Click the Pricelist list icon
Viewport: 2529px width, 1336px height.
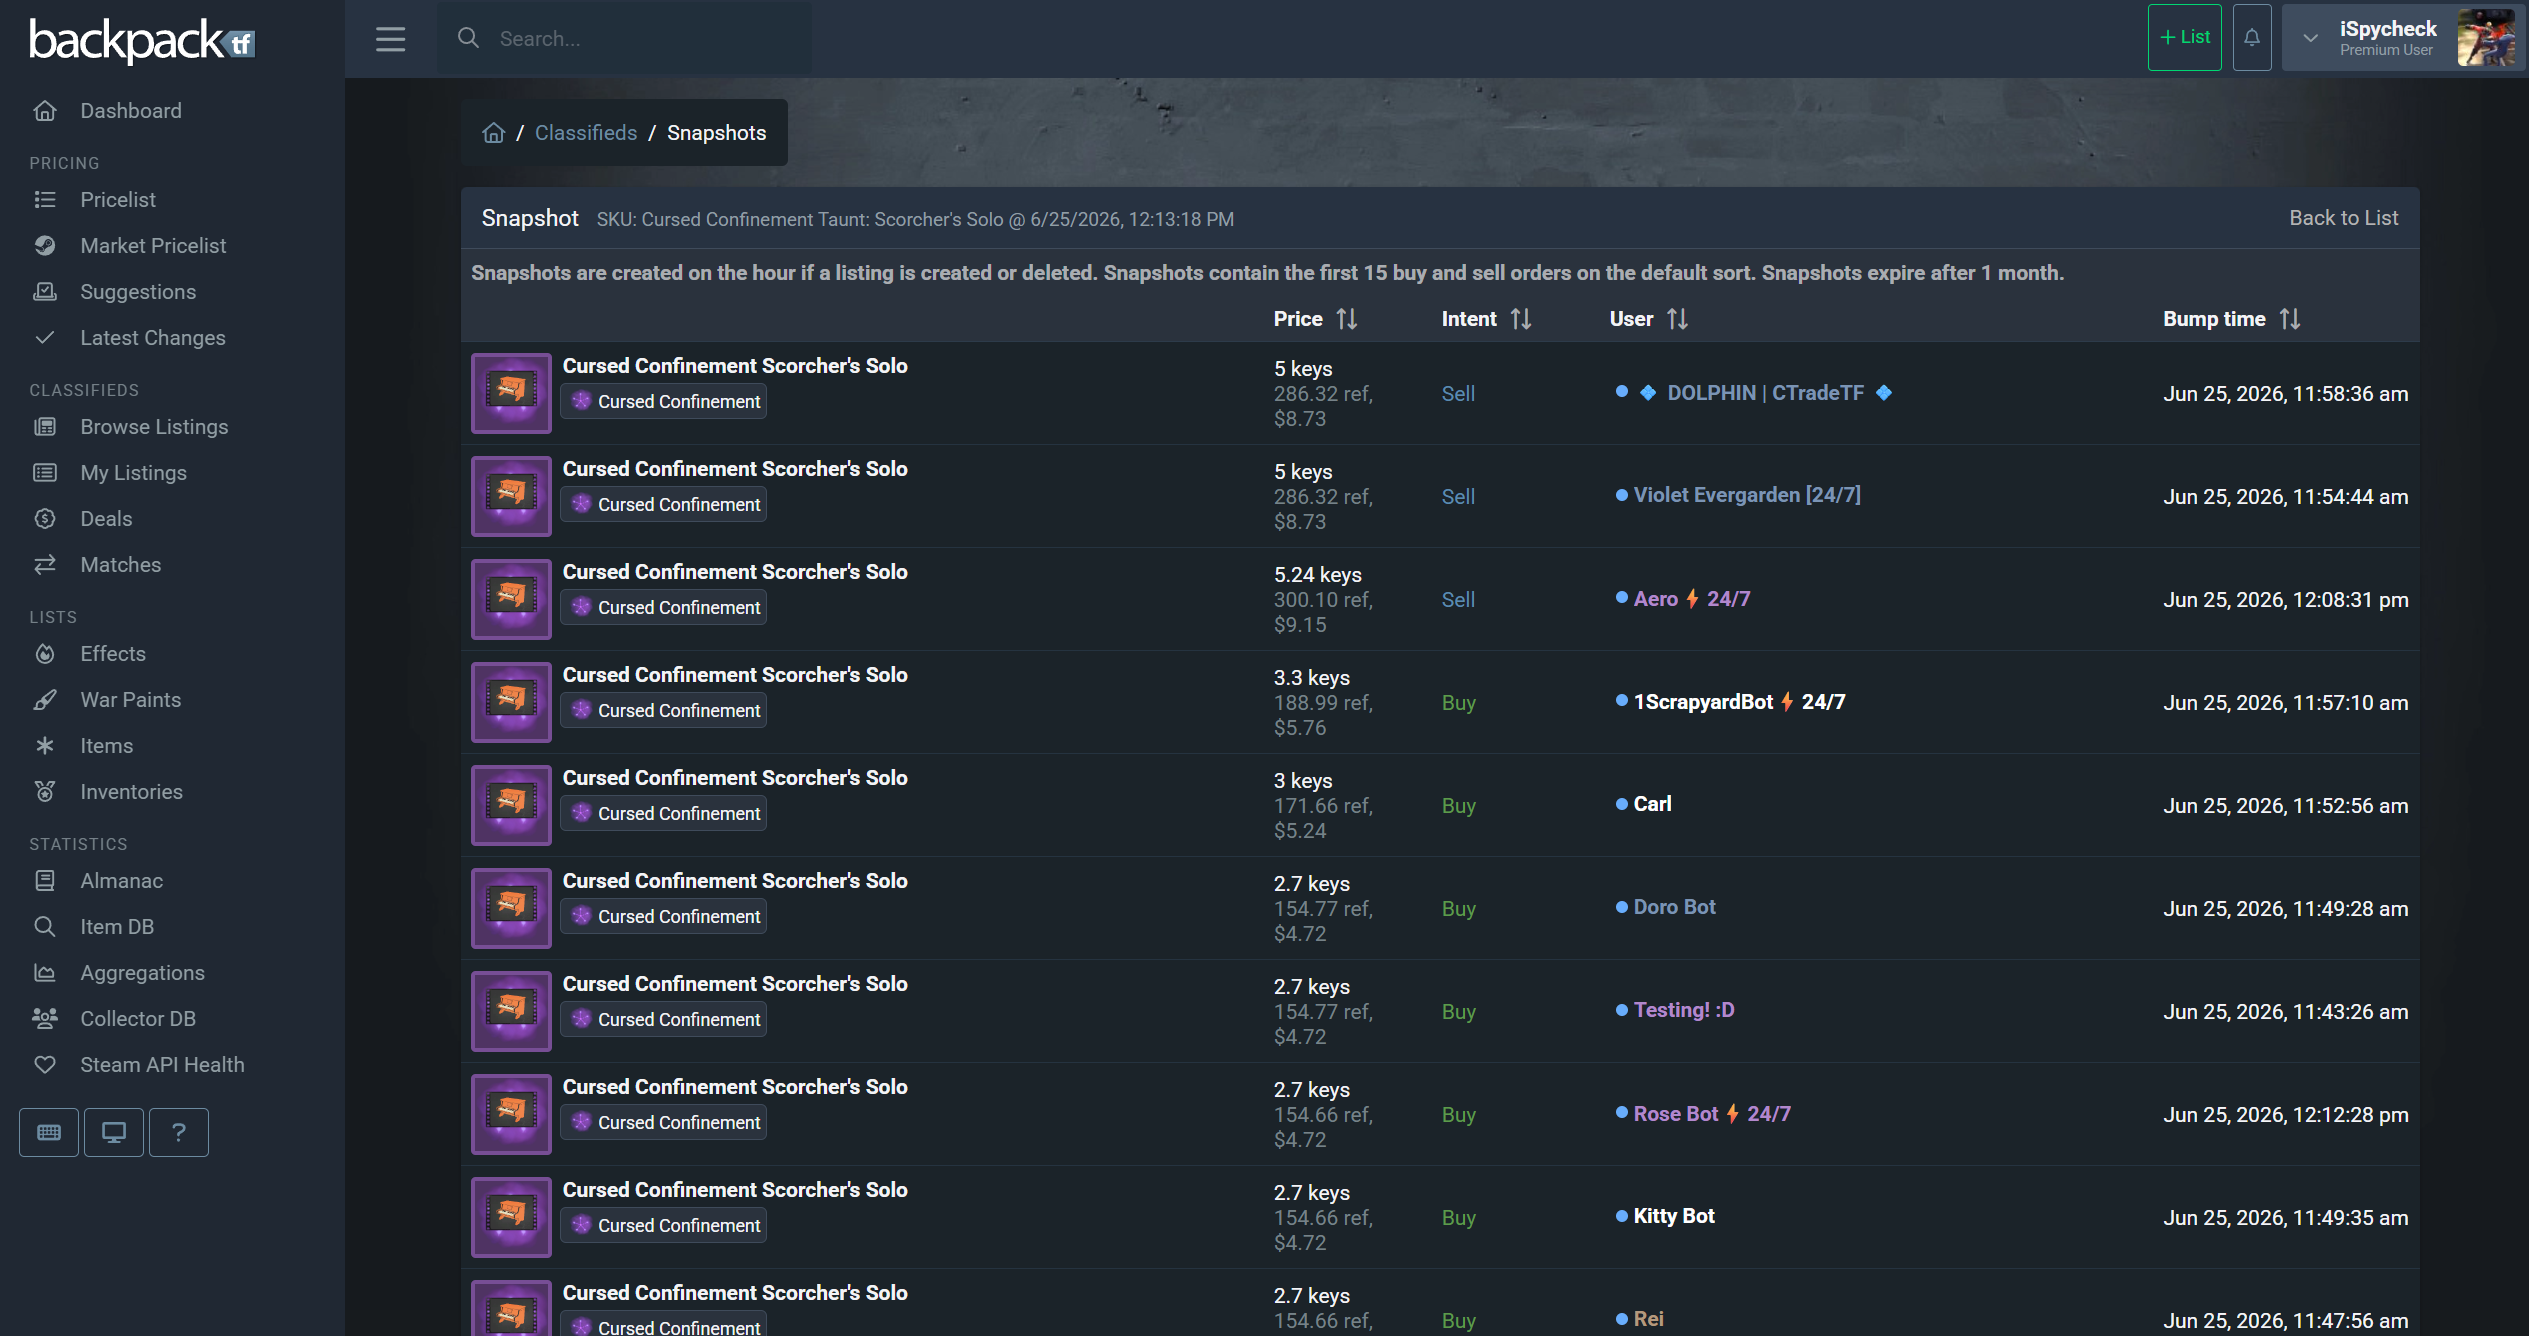point(45,200)
